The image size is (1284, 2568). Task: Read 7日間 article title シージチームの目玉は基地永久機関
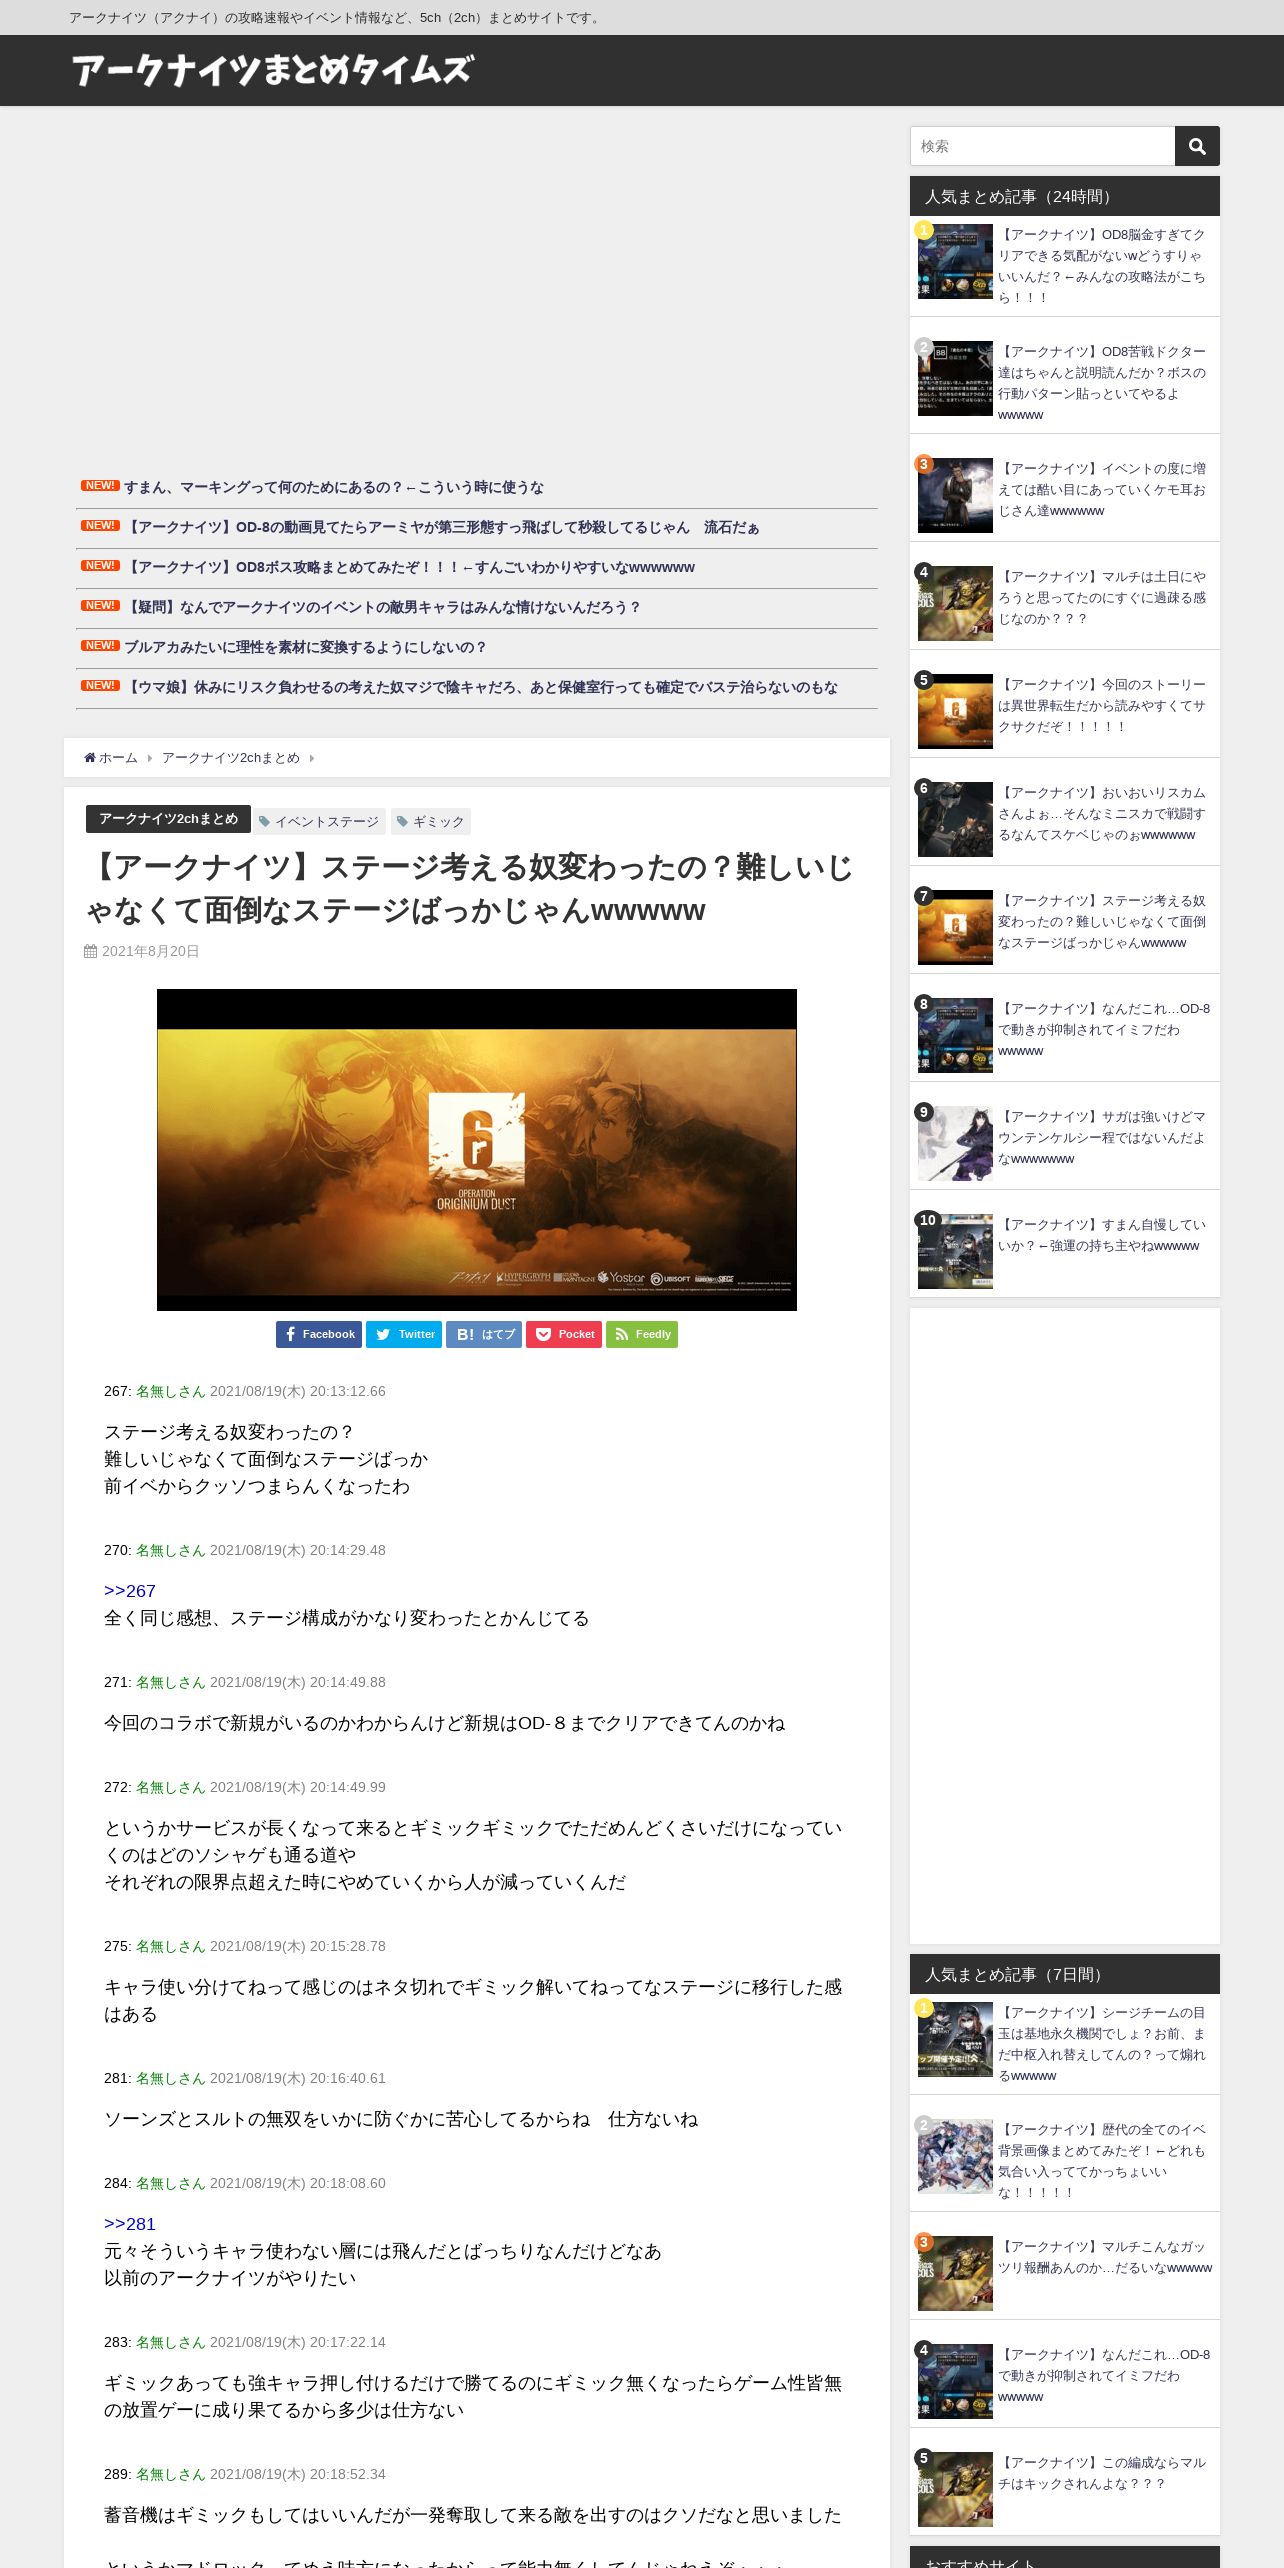(1102, 2044)
